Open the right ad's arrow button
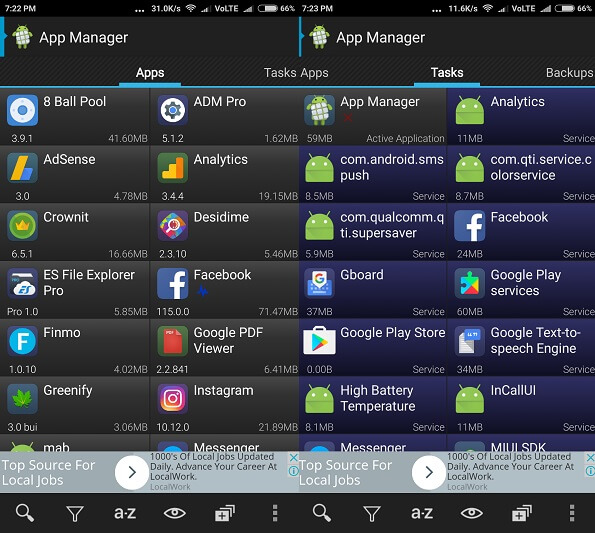The image size is (595, 533). coord(429,472)
